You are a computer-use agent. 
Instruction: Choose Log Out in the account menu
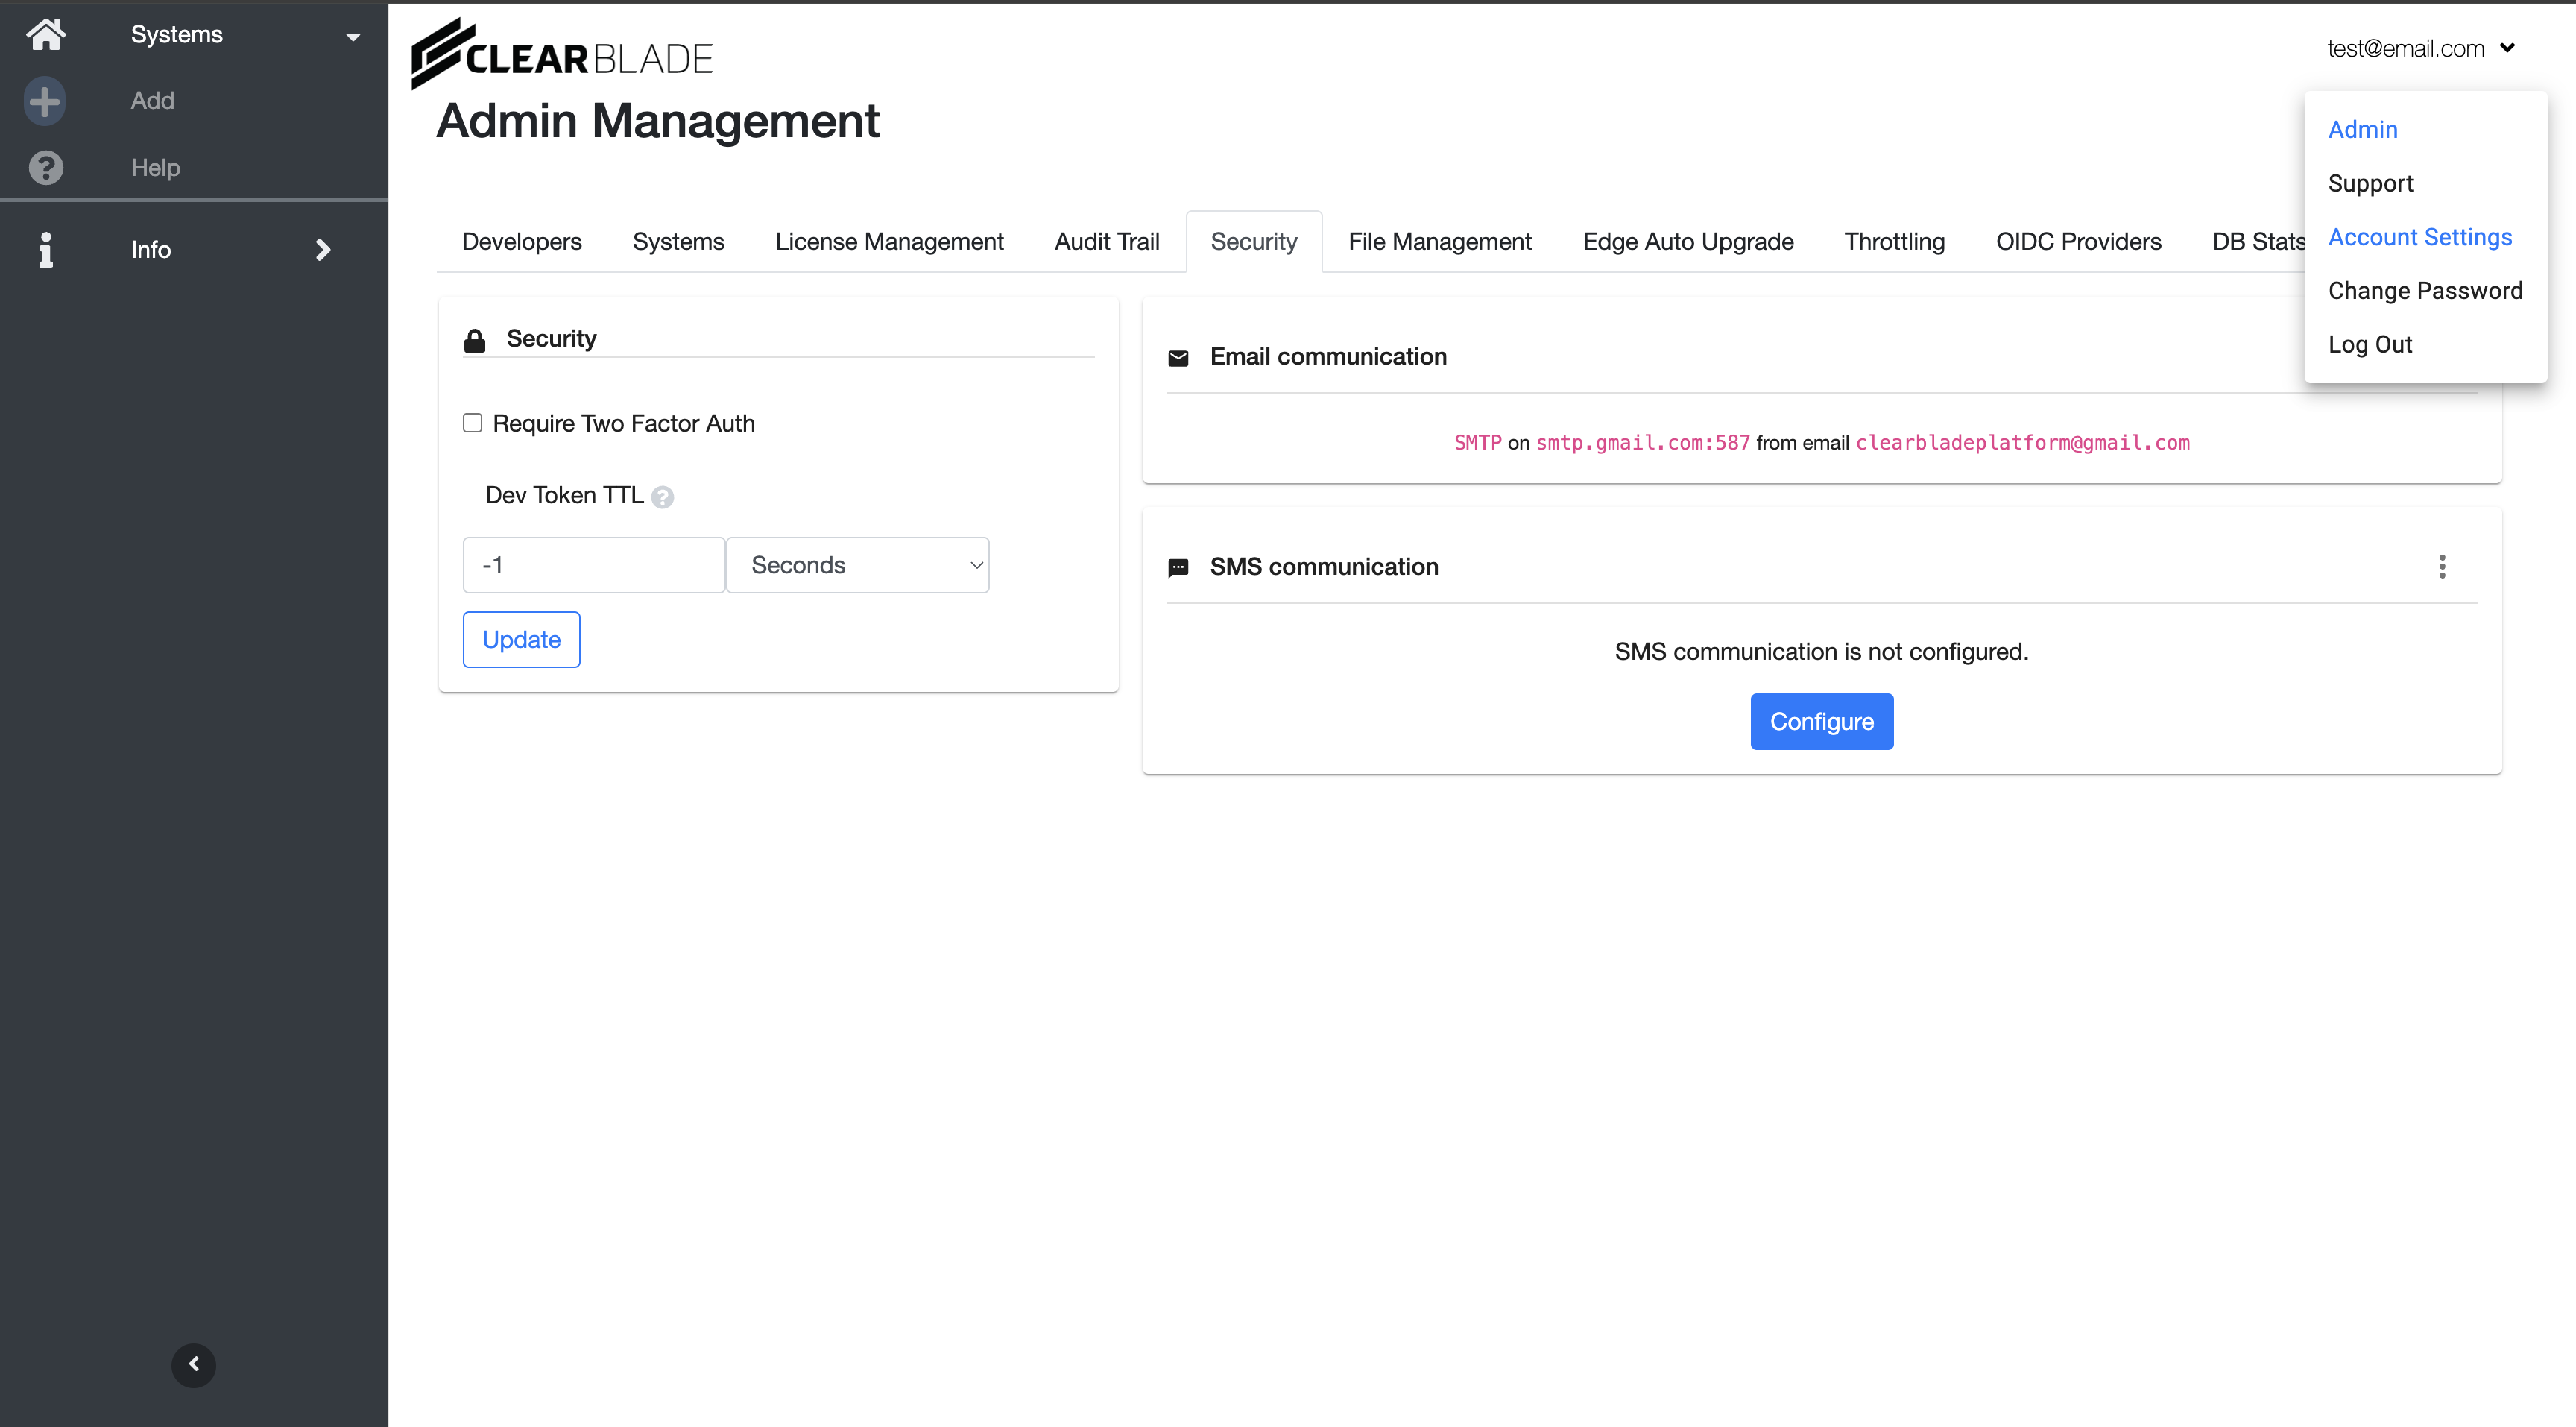[2369, 345]
